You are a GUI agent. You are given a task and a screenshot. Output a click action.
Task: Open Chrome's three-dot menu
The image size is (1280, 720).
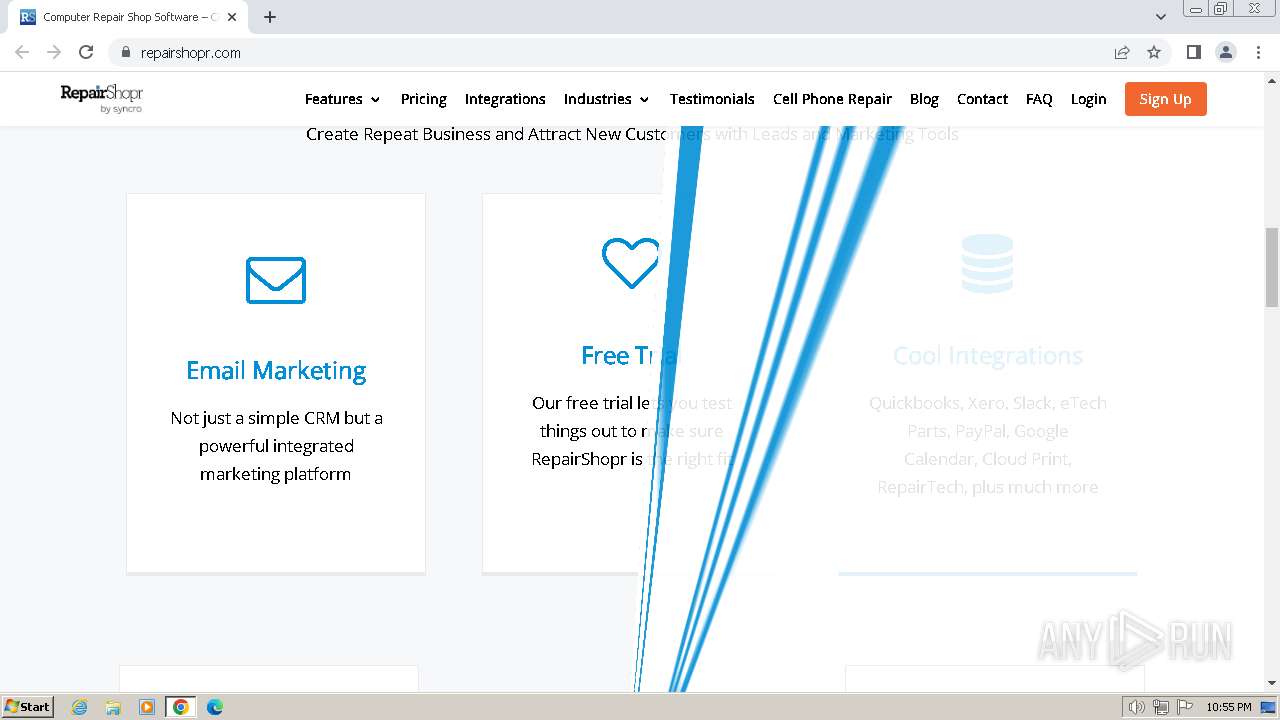(1258, 52)
